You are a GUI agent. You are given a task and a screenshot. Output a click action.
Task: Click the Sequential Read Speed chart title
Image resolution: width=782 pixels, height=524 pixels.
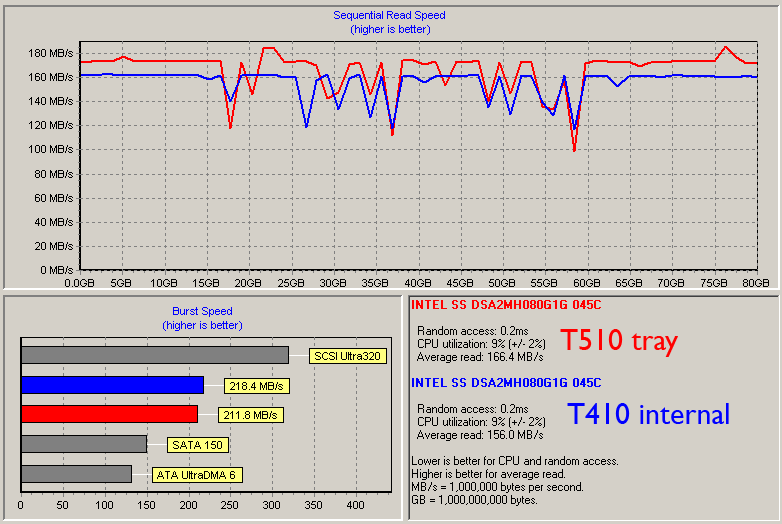(390, 15)
